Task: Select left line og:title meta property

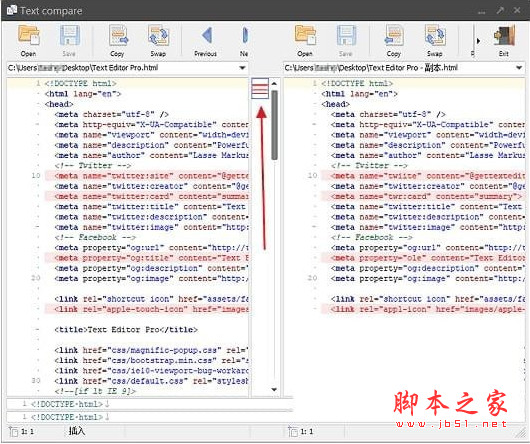Action: 147,258
